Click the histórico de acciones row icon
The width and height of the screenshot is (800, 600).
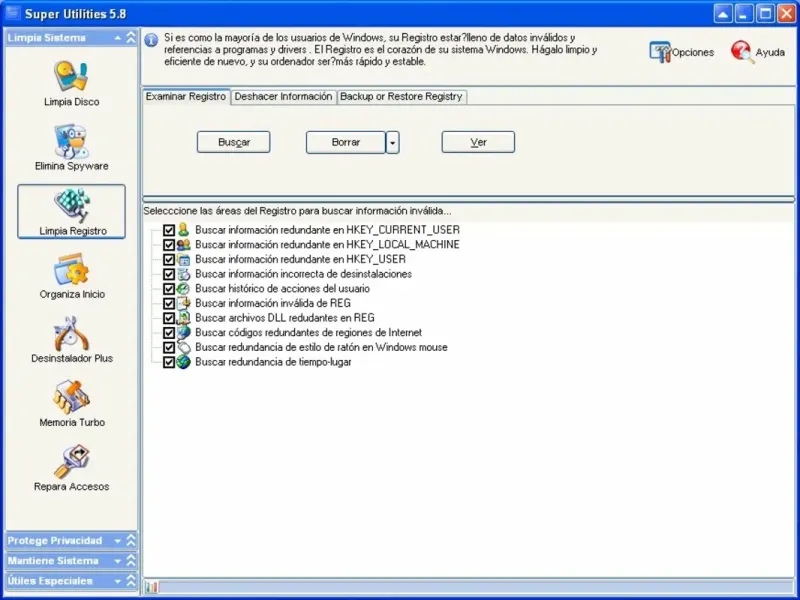click(x=184, y=289)
